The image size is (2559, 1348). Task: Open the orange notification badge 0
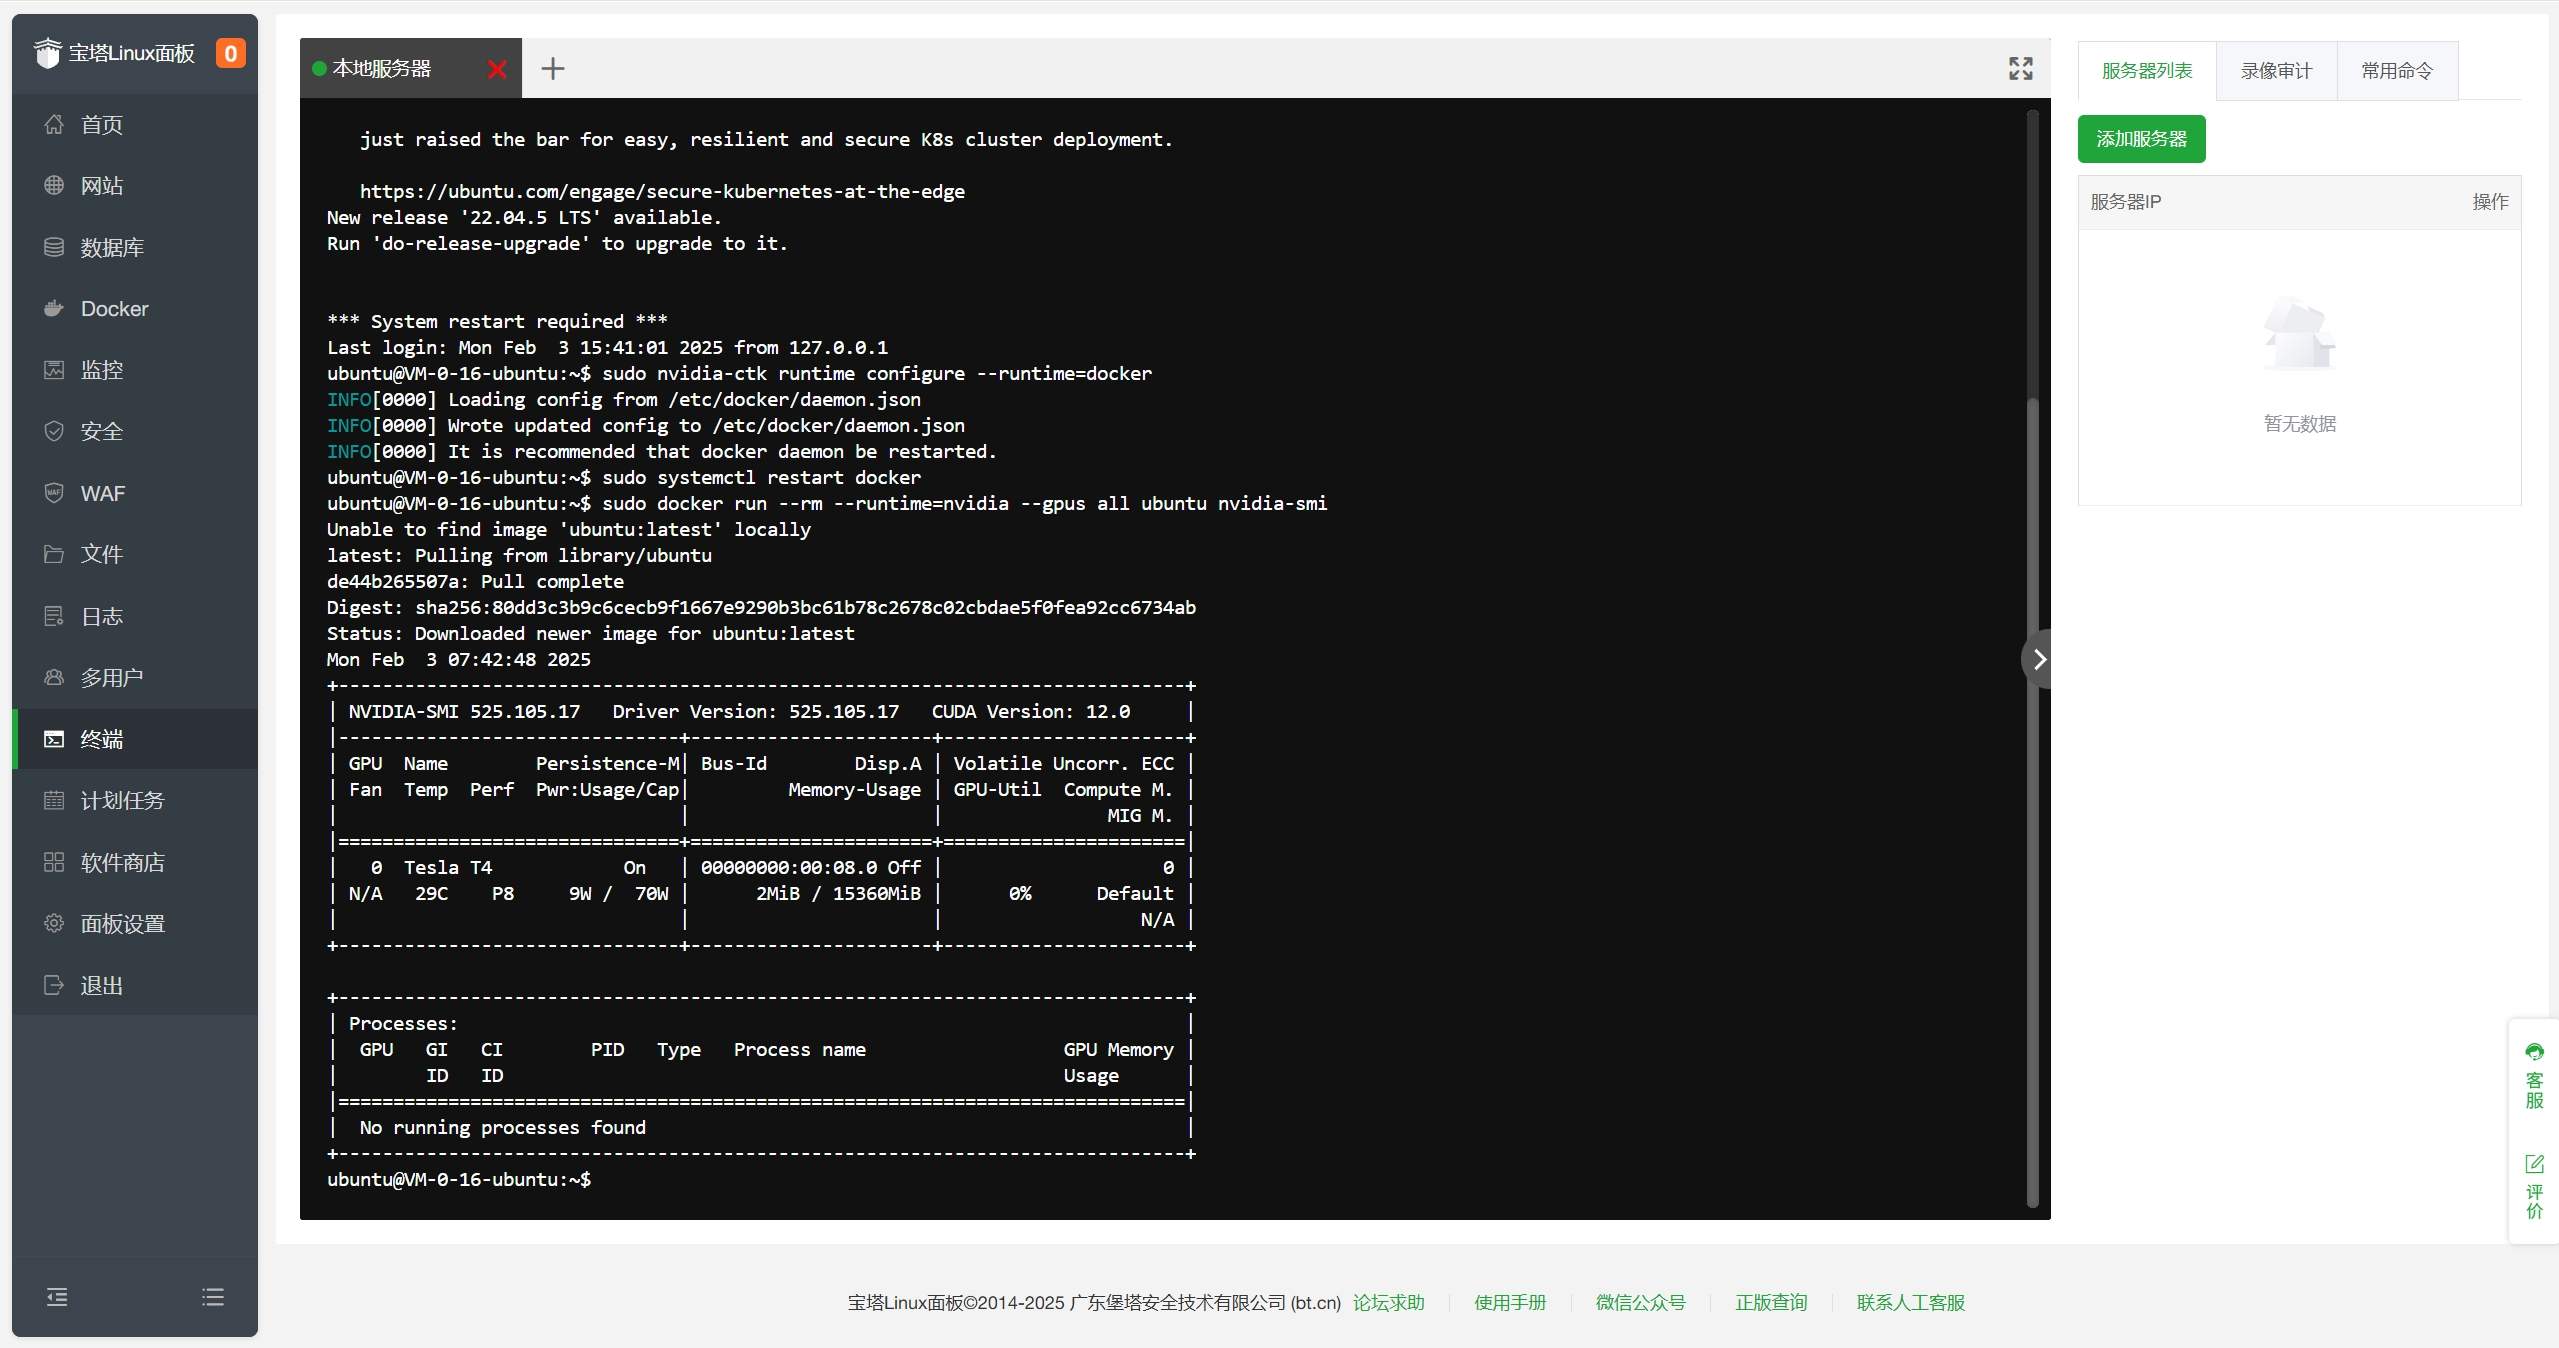(x=230, y=53)
